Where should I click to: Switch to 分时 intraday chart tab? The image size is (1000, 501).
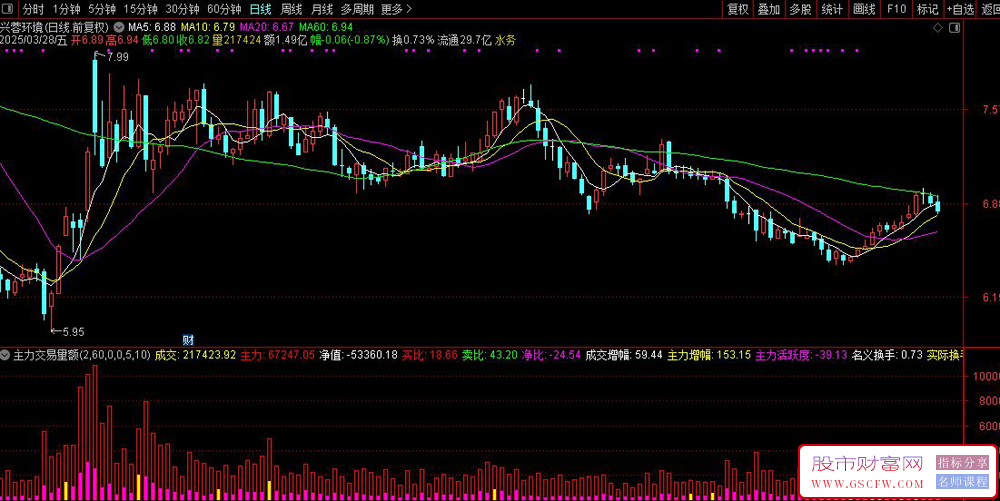tap(33, 9)
